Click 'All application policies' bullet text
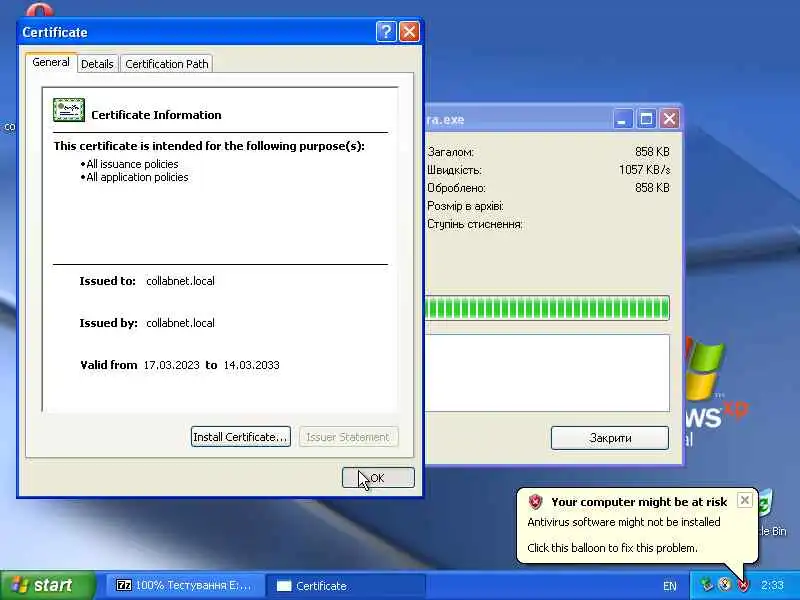 [x=137, y=177]
